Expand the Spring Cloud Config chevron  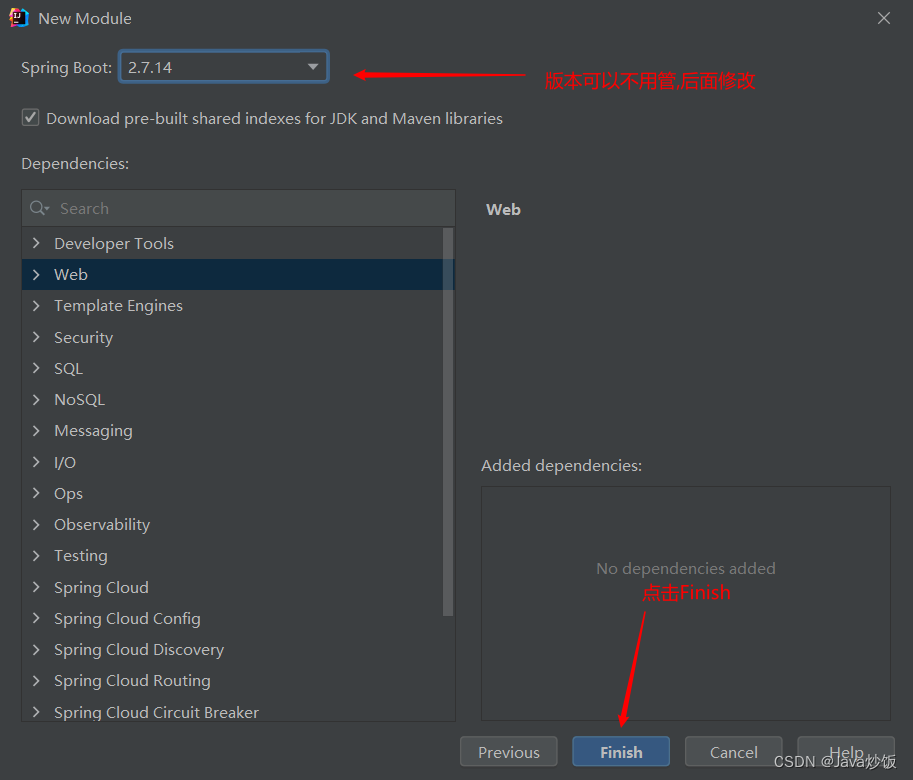click(x=36, y=618)
